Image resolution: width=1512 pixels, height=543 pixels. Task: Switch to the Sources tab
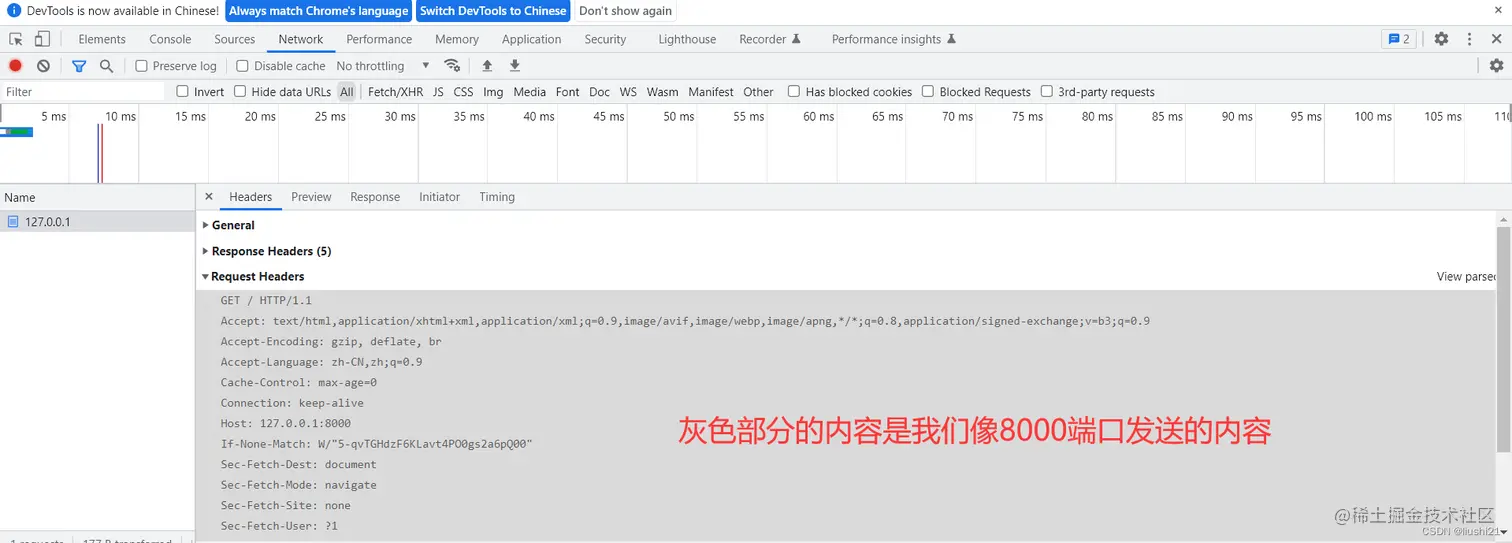click(235, 39)
